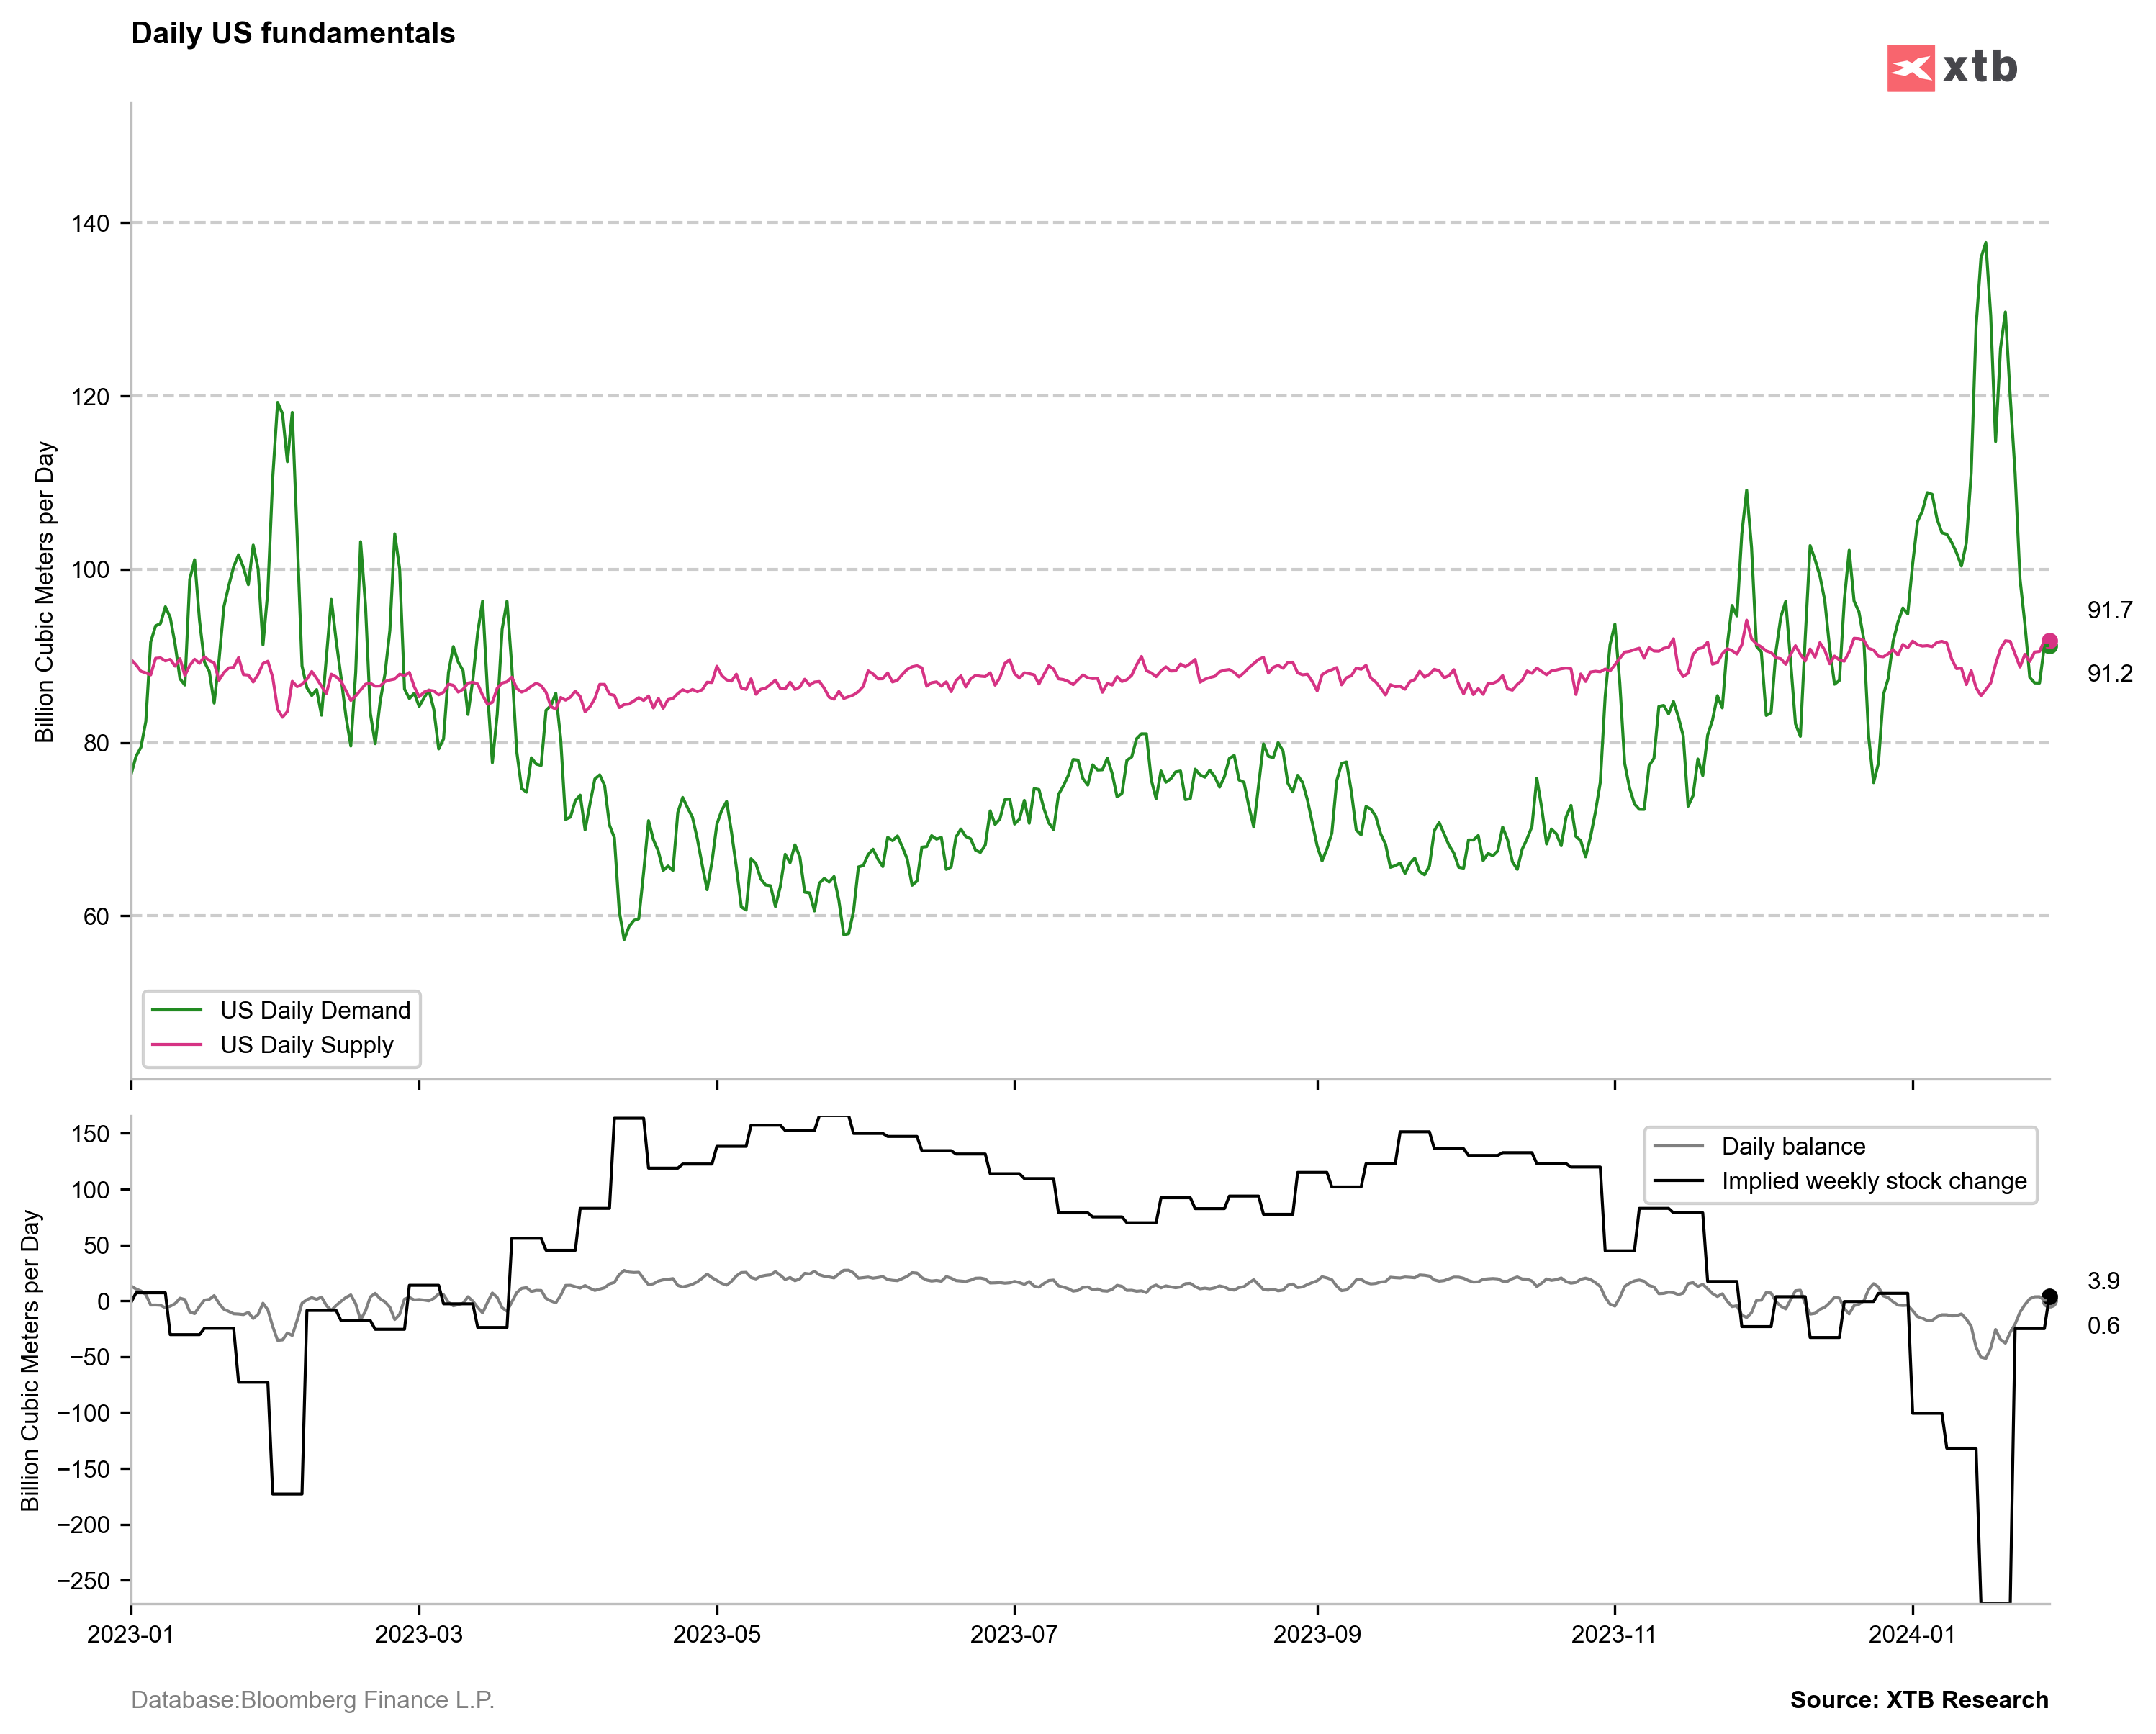
Task: Click the 2023-05 x-axis date label
Action: 716,1634
